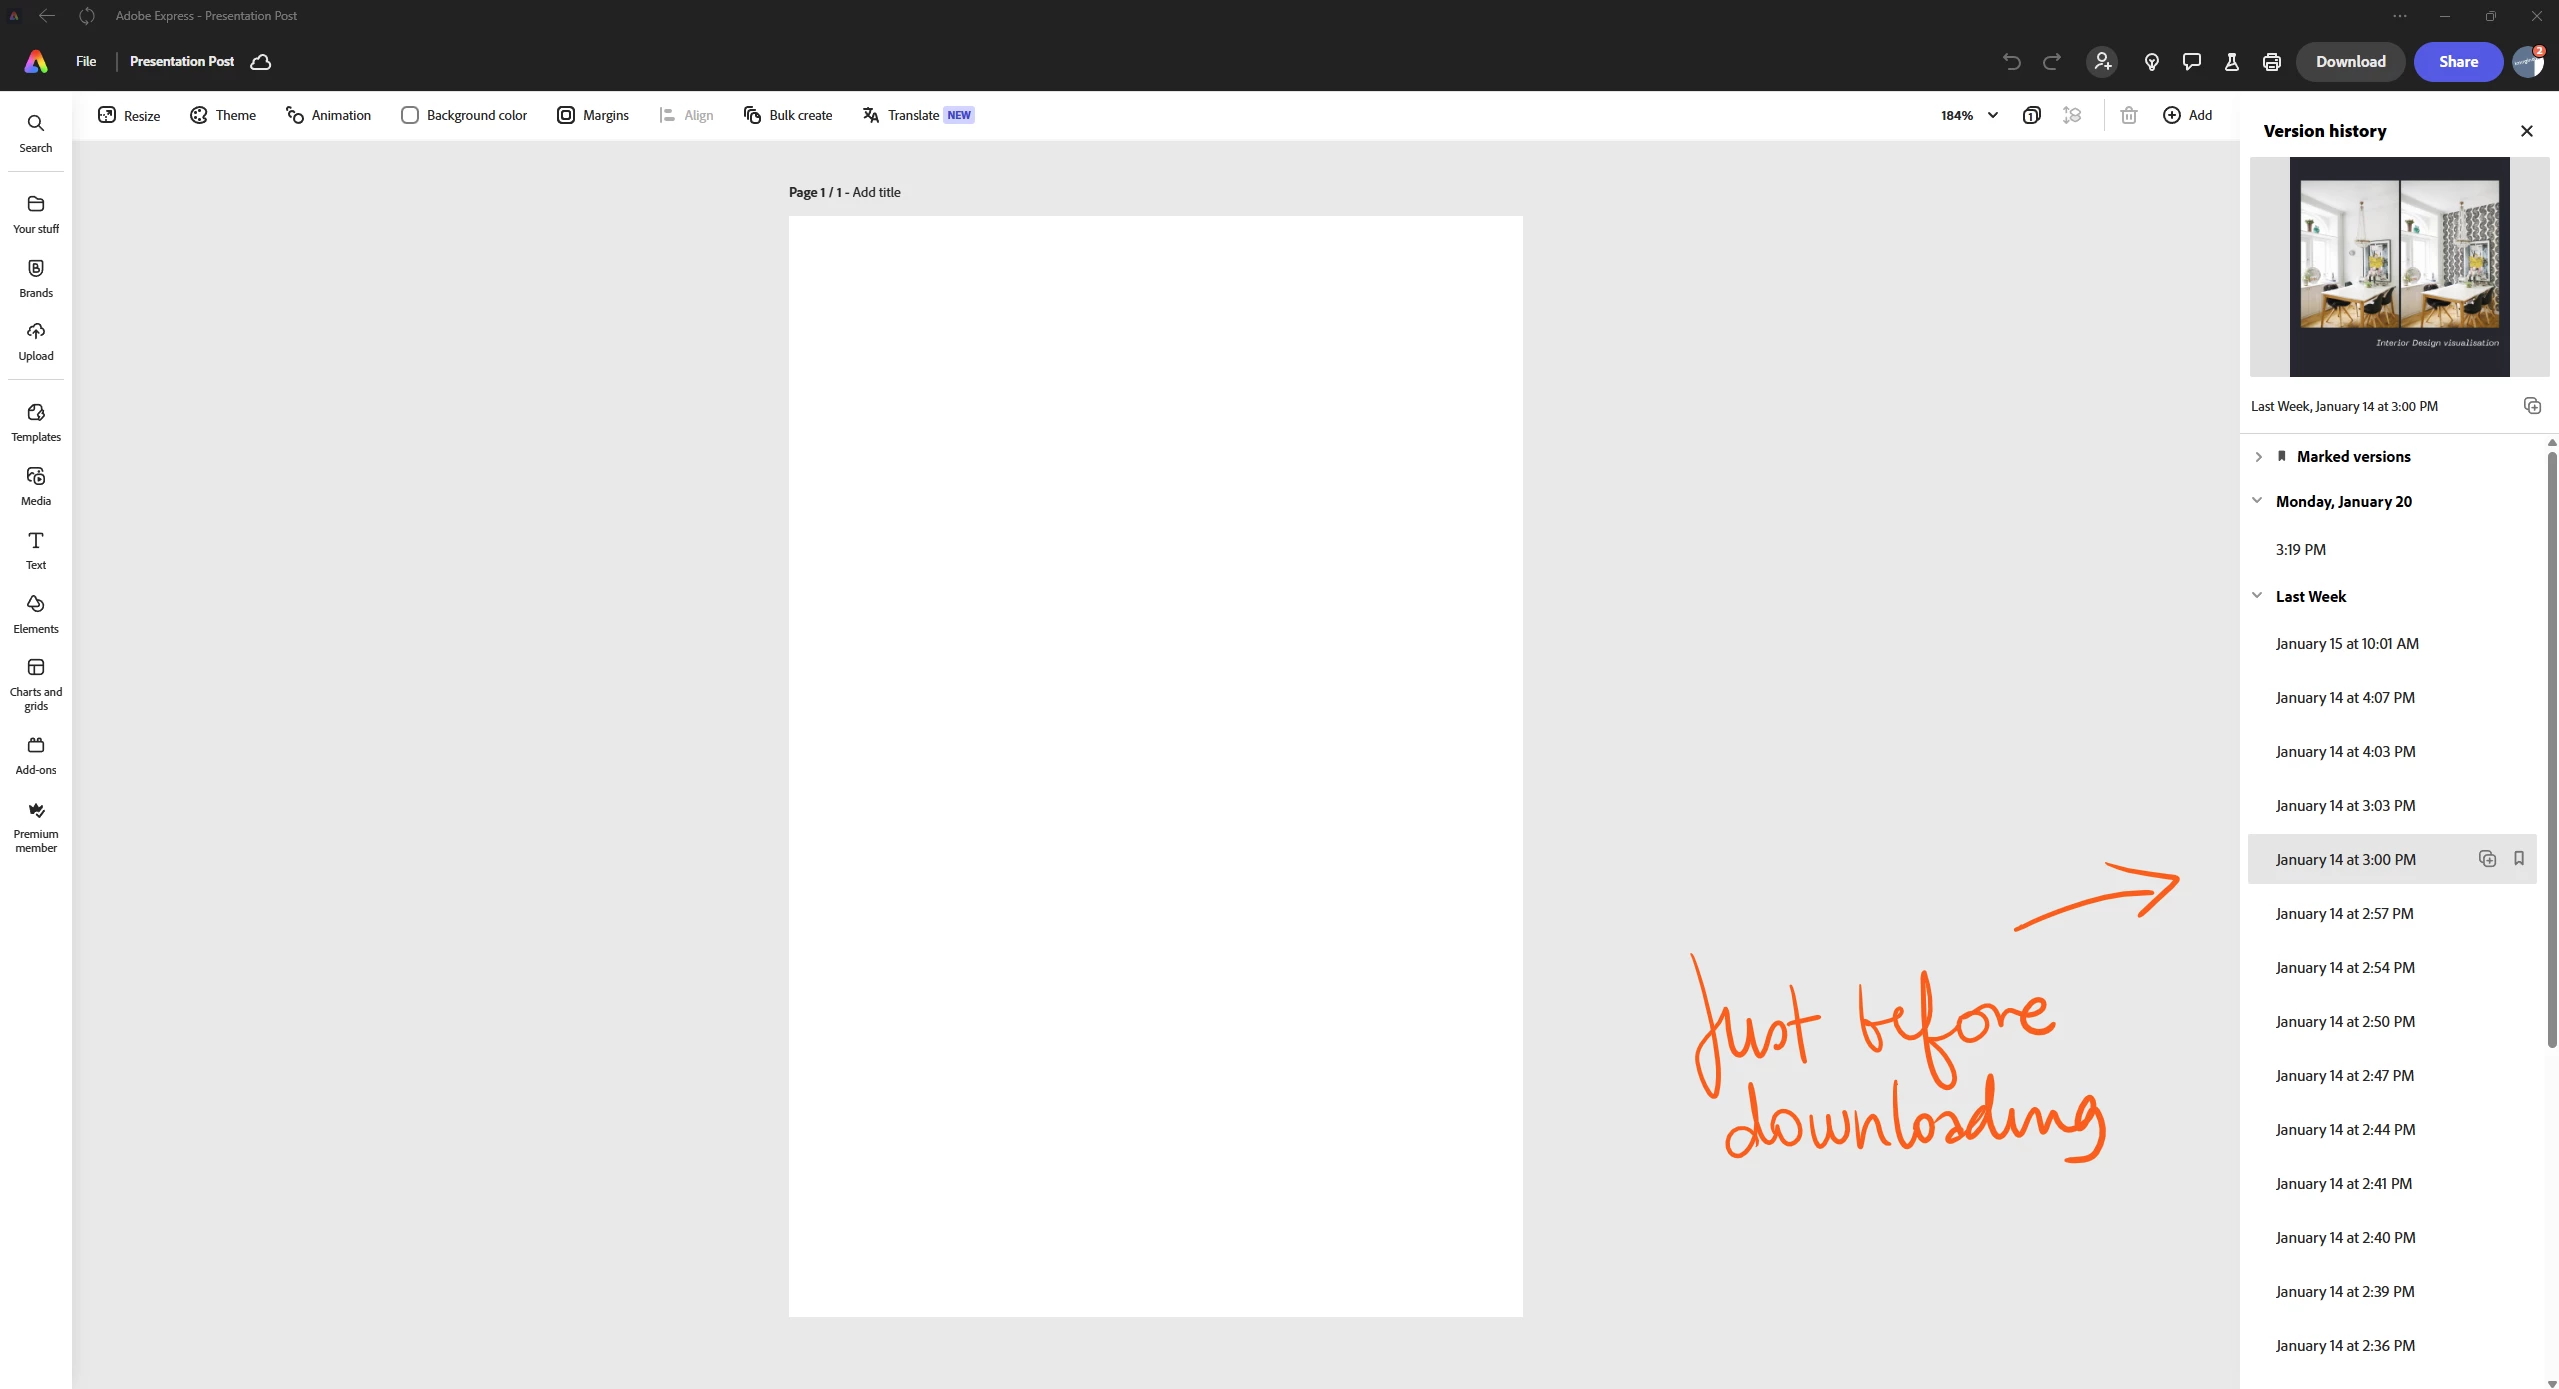This screenshot has width=2559, height=1389.
Task: Click the invite collaborator icon
Action: [2102, 62]
